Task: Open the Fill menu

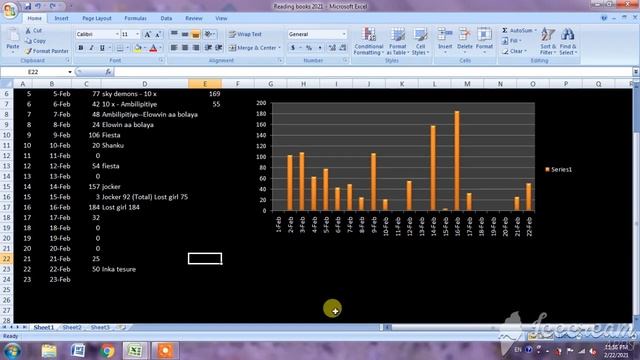Action: 512,41
